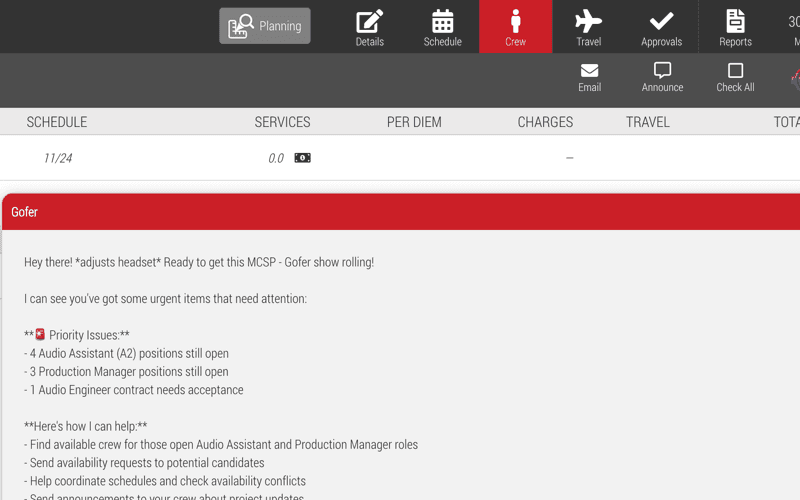Click the PER DIEM column header
The image size is (800, 500).
click(414, 122)
